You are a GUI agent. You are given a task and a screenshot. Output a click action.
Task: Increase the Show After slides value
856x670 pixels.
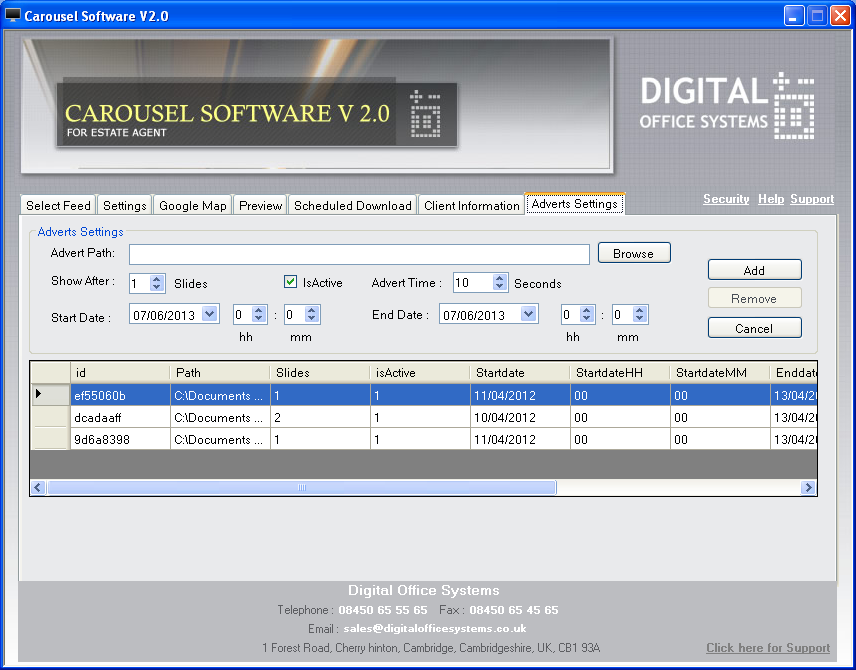pos(157,279)
